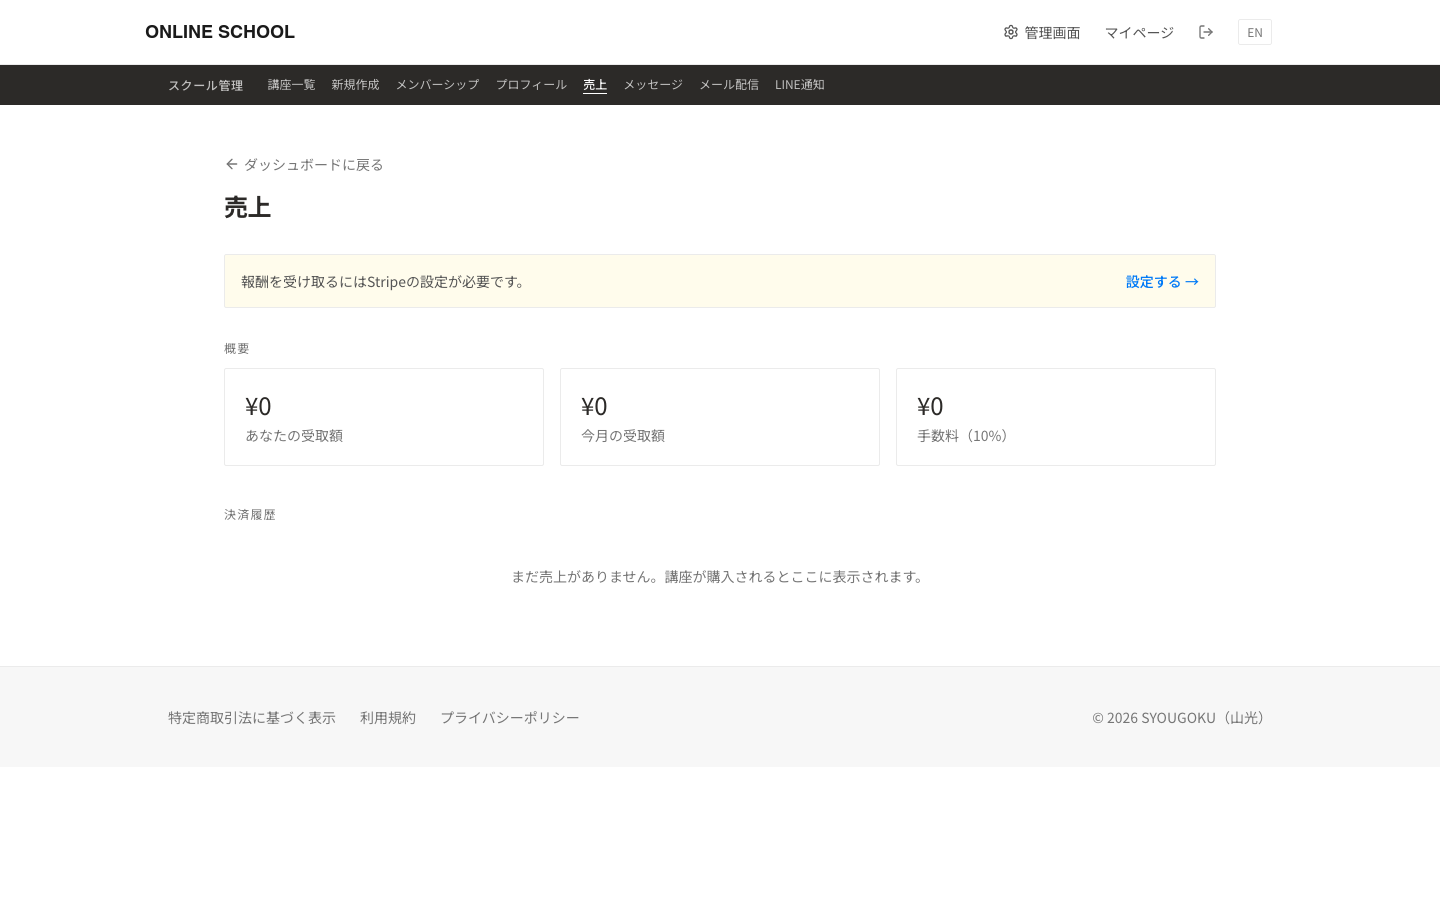Open the LINE通知 settings page

tap(800, 84)
